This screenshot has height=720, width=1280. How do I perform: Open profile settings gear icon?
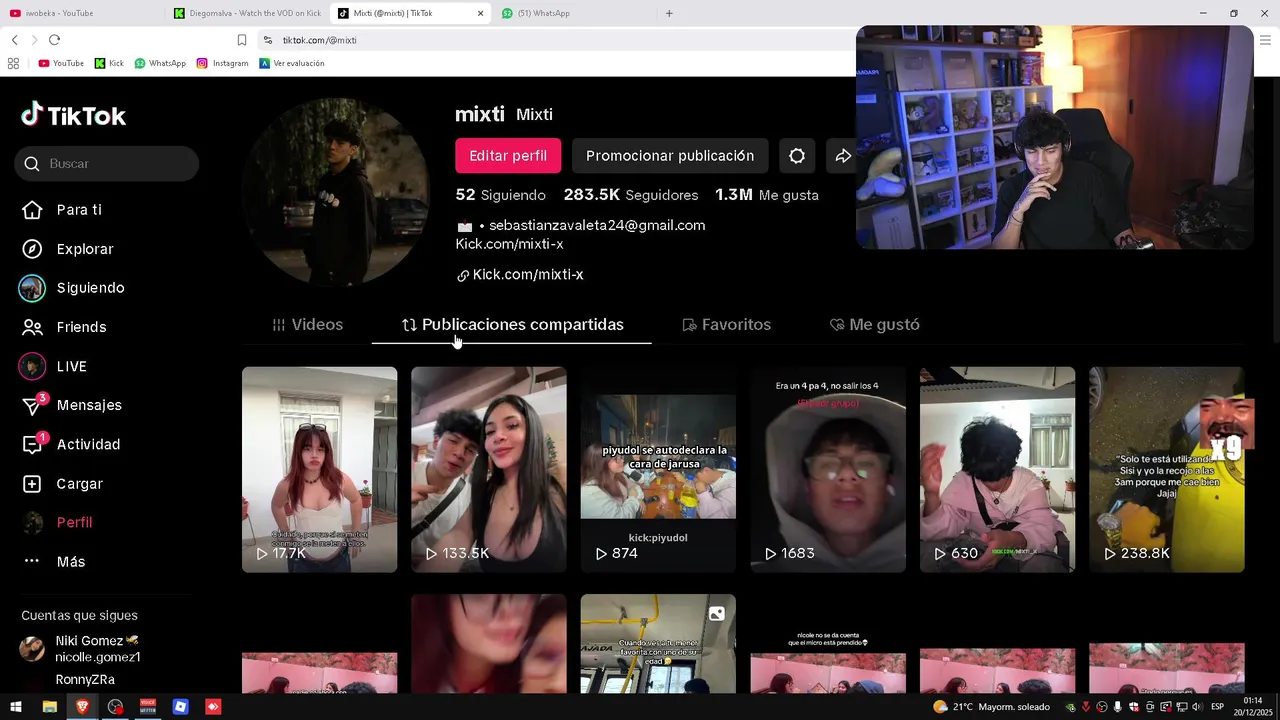coord(797,156)
